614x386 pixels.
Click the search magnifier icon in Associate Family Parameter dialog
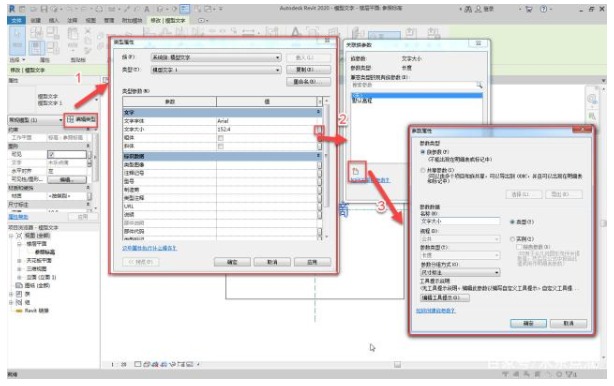click(x=479, y=85)
